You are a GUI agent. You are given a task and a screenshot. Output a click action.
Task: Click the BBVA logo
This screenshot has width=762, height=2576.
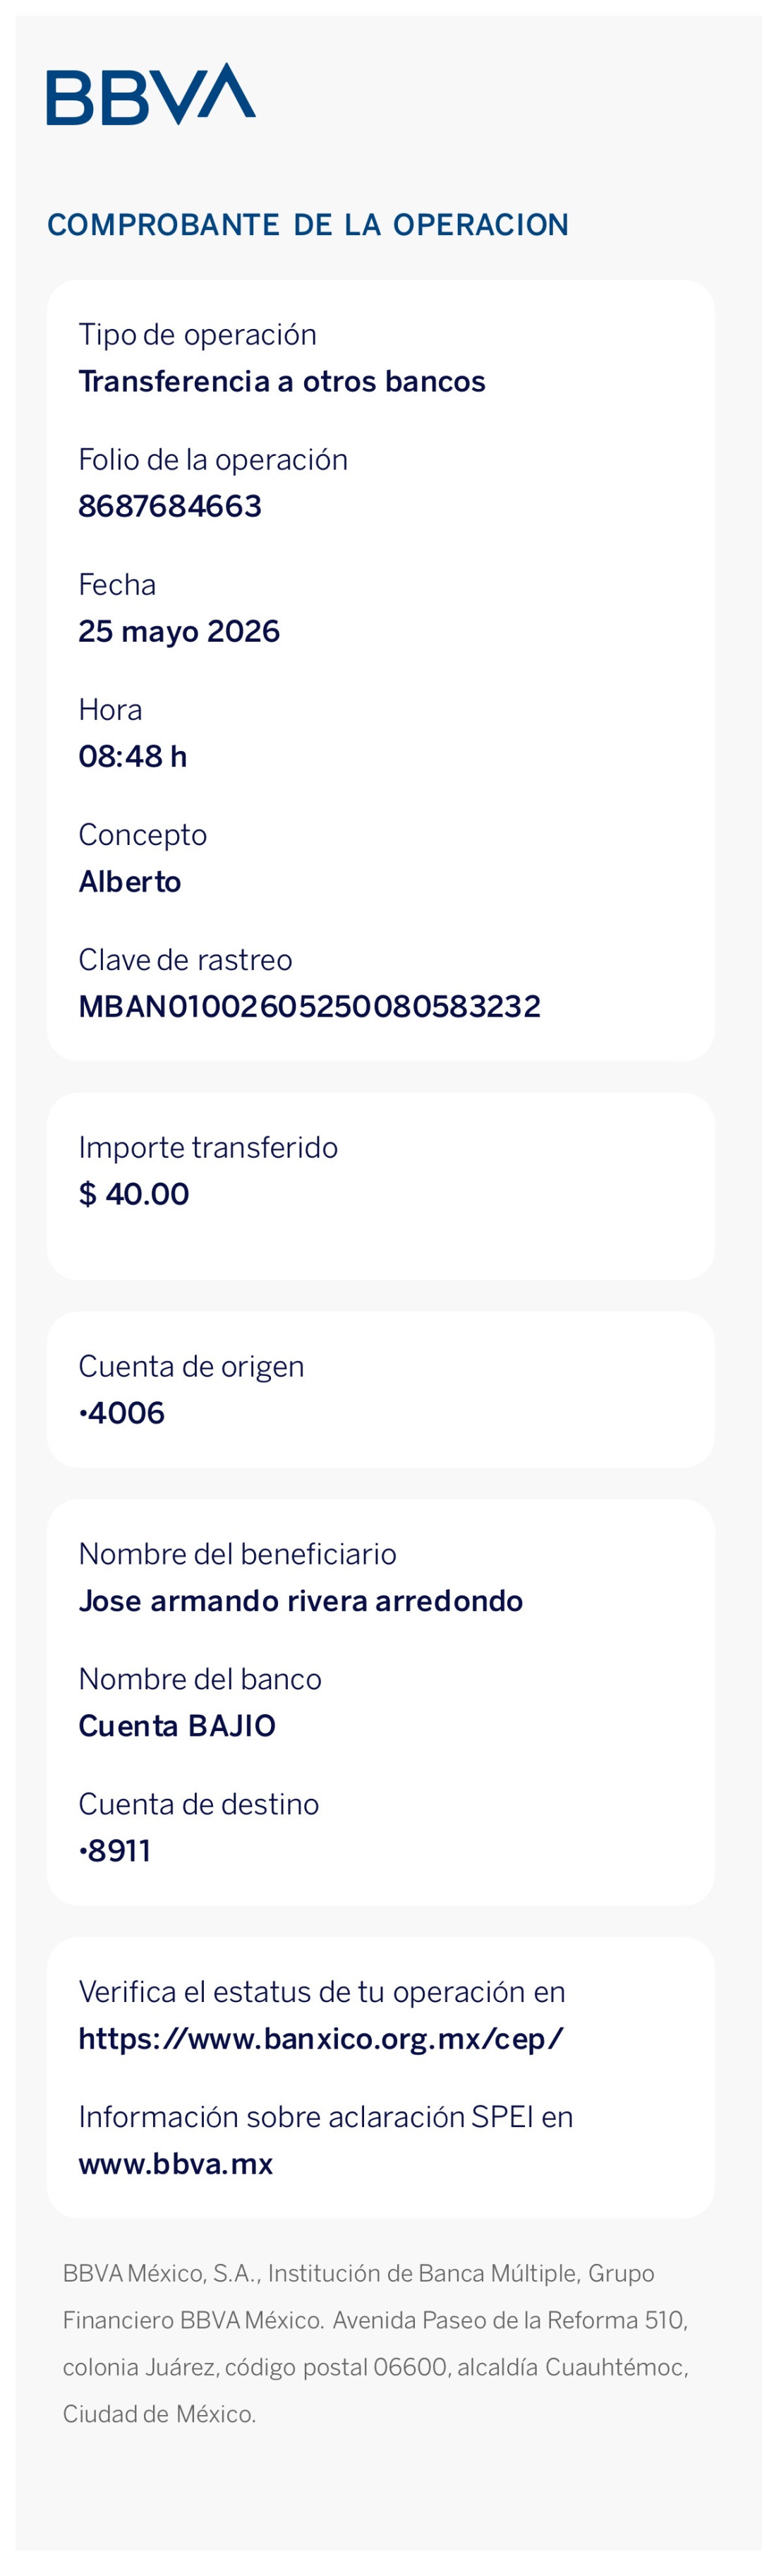[x=151, y=94]
